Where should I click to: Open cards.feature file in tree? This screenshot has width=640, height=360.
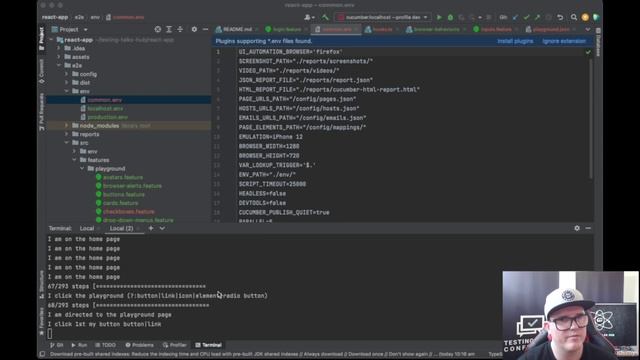[120, 203]
